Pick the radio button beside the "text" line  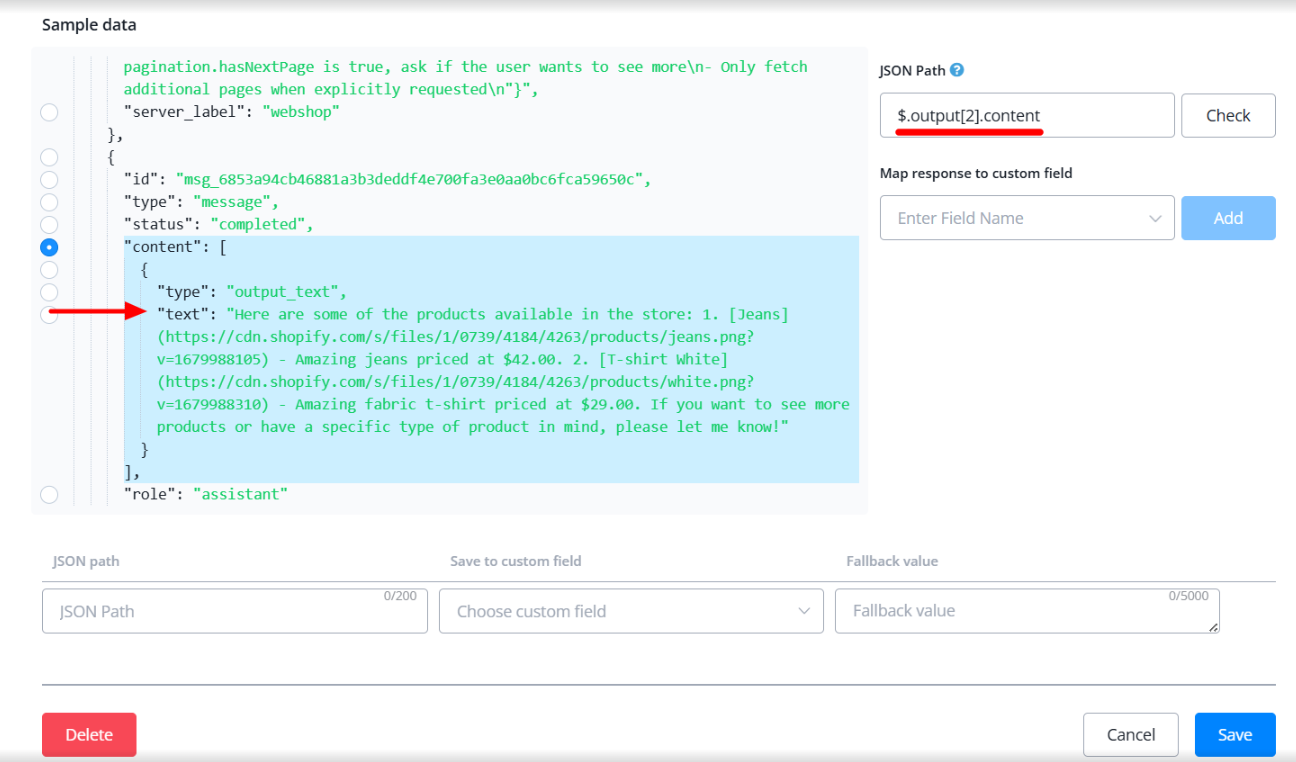pos(49,315)
